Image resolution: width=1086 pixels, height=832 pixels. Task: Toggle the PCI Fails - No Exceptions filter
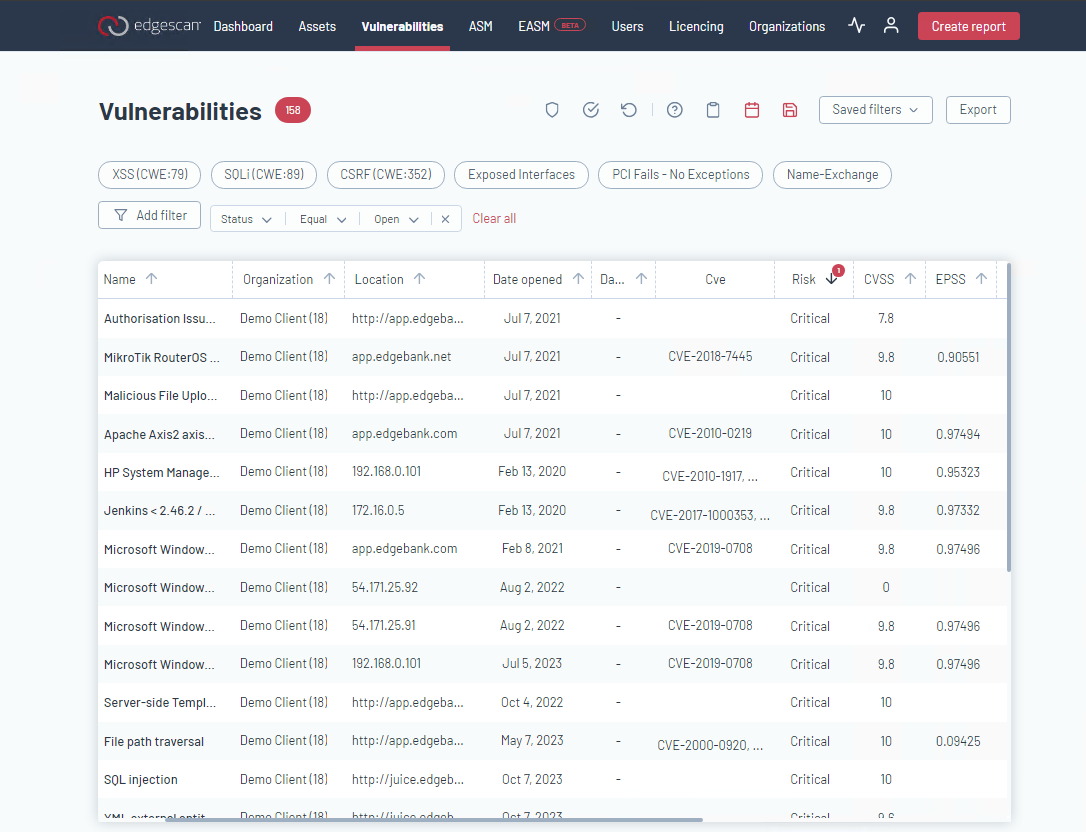pos(680,174)
